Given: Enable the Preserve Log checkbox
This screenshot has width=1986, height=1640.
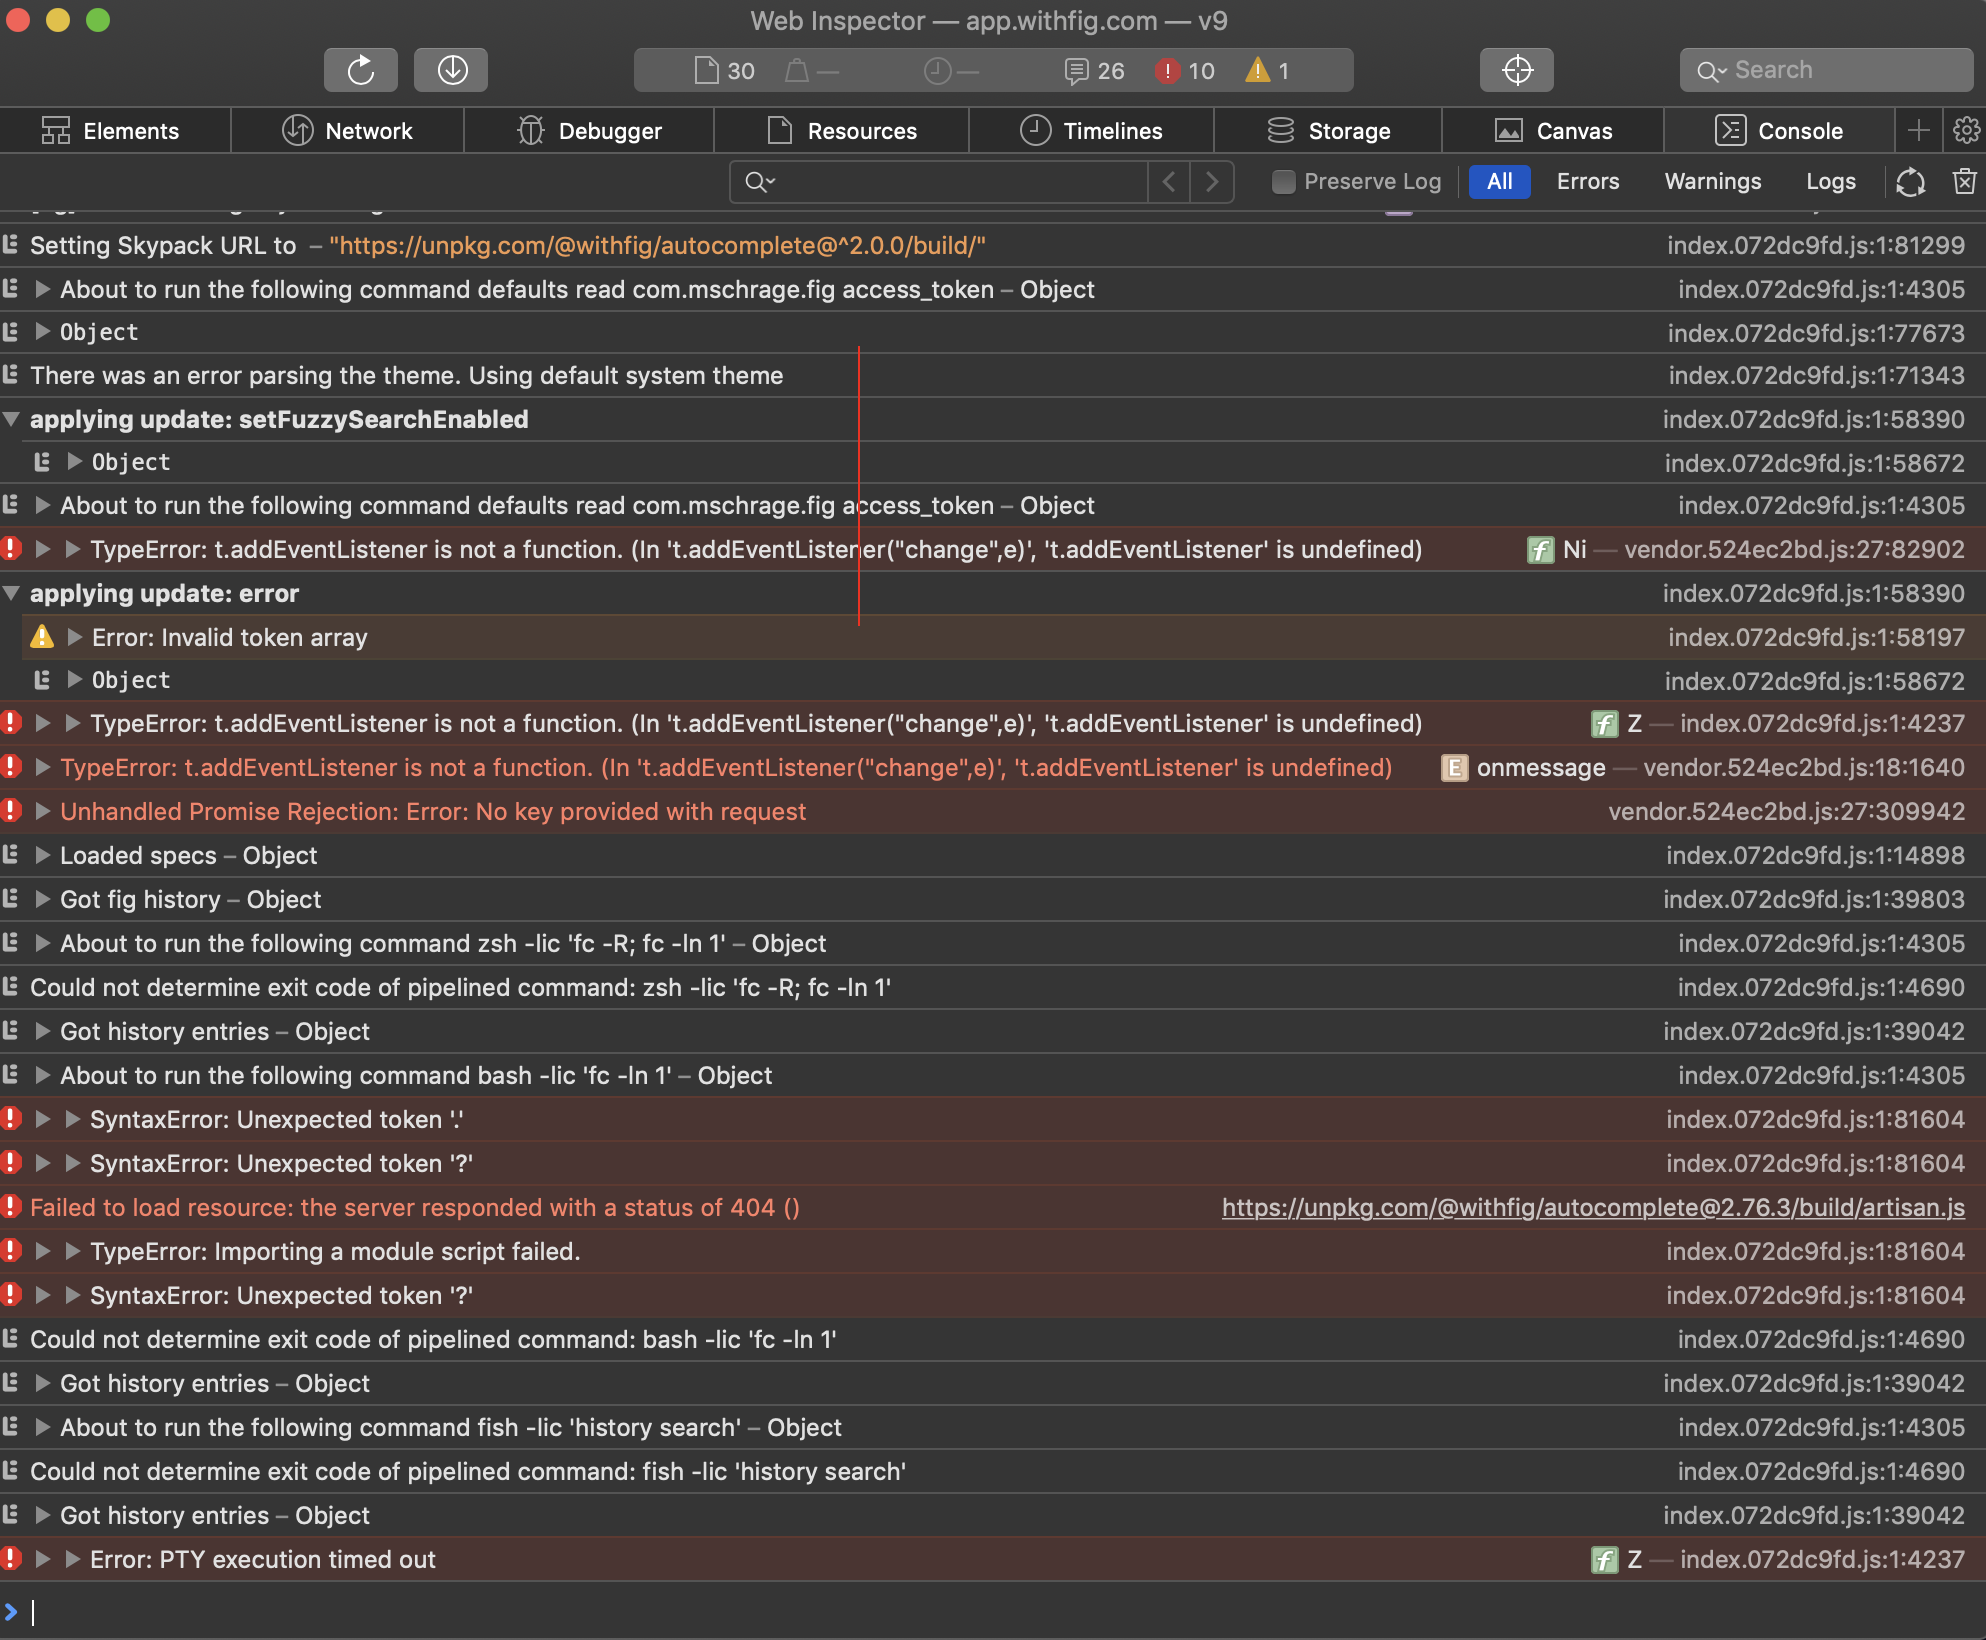Looking at the screenshot, I should coord(1283,181).
